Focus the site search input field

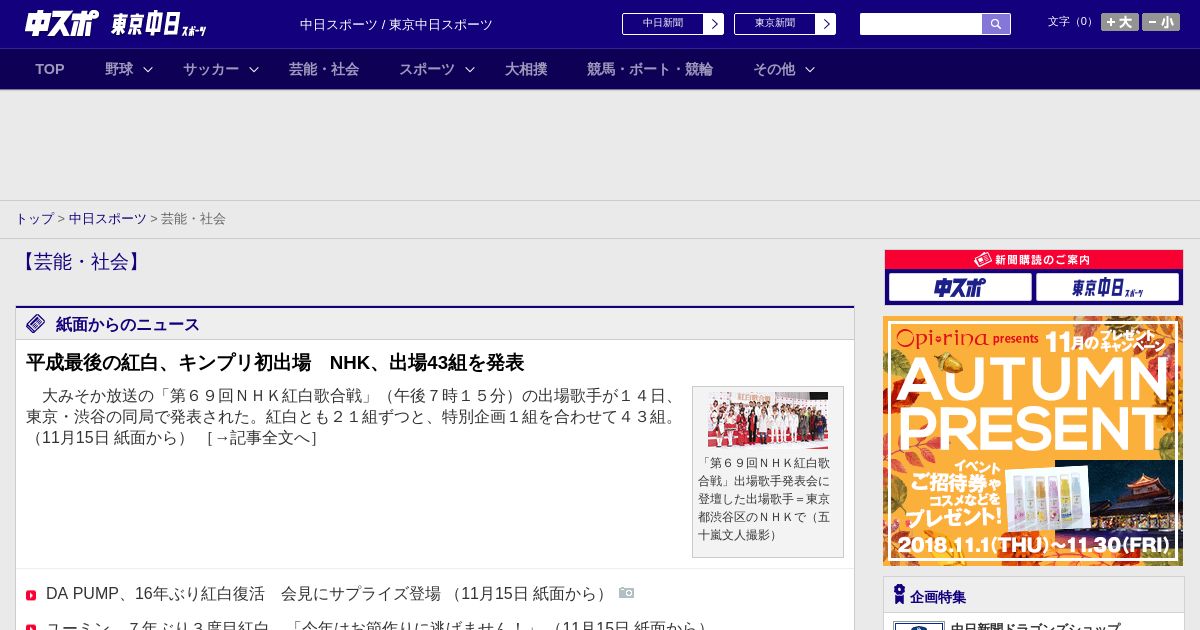(x=921, y=24)
